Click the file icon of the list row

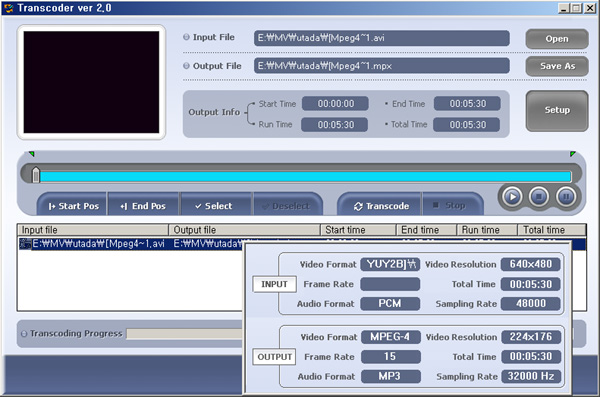coord(25,244)
